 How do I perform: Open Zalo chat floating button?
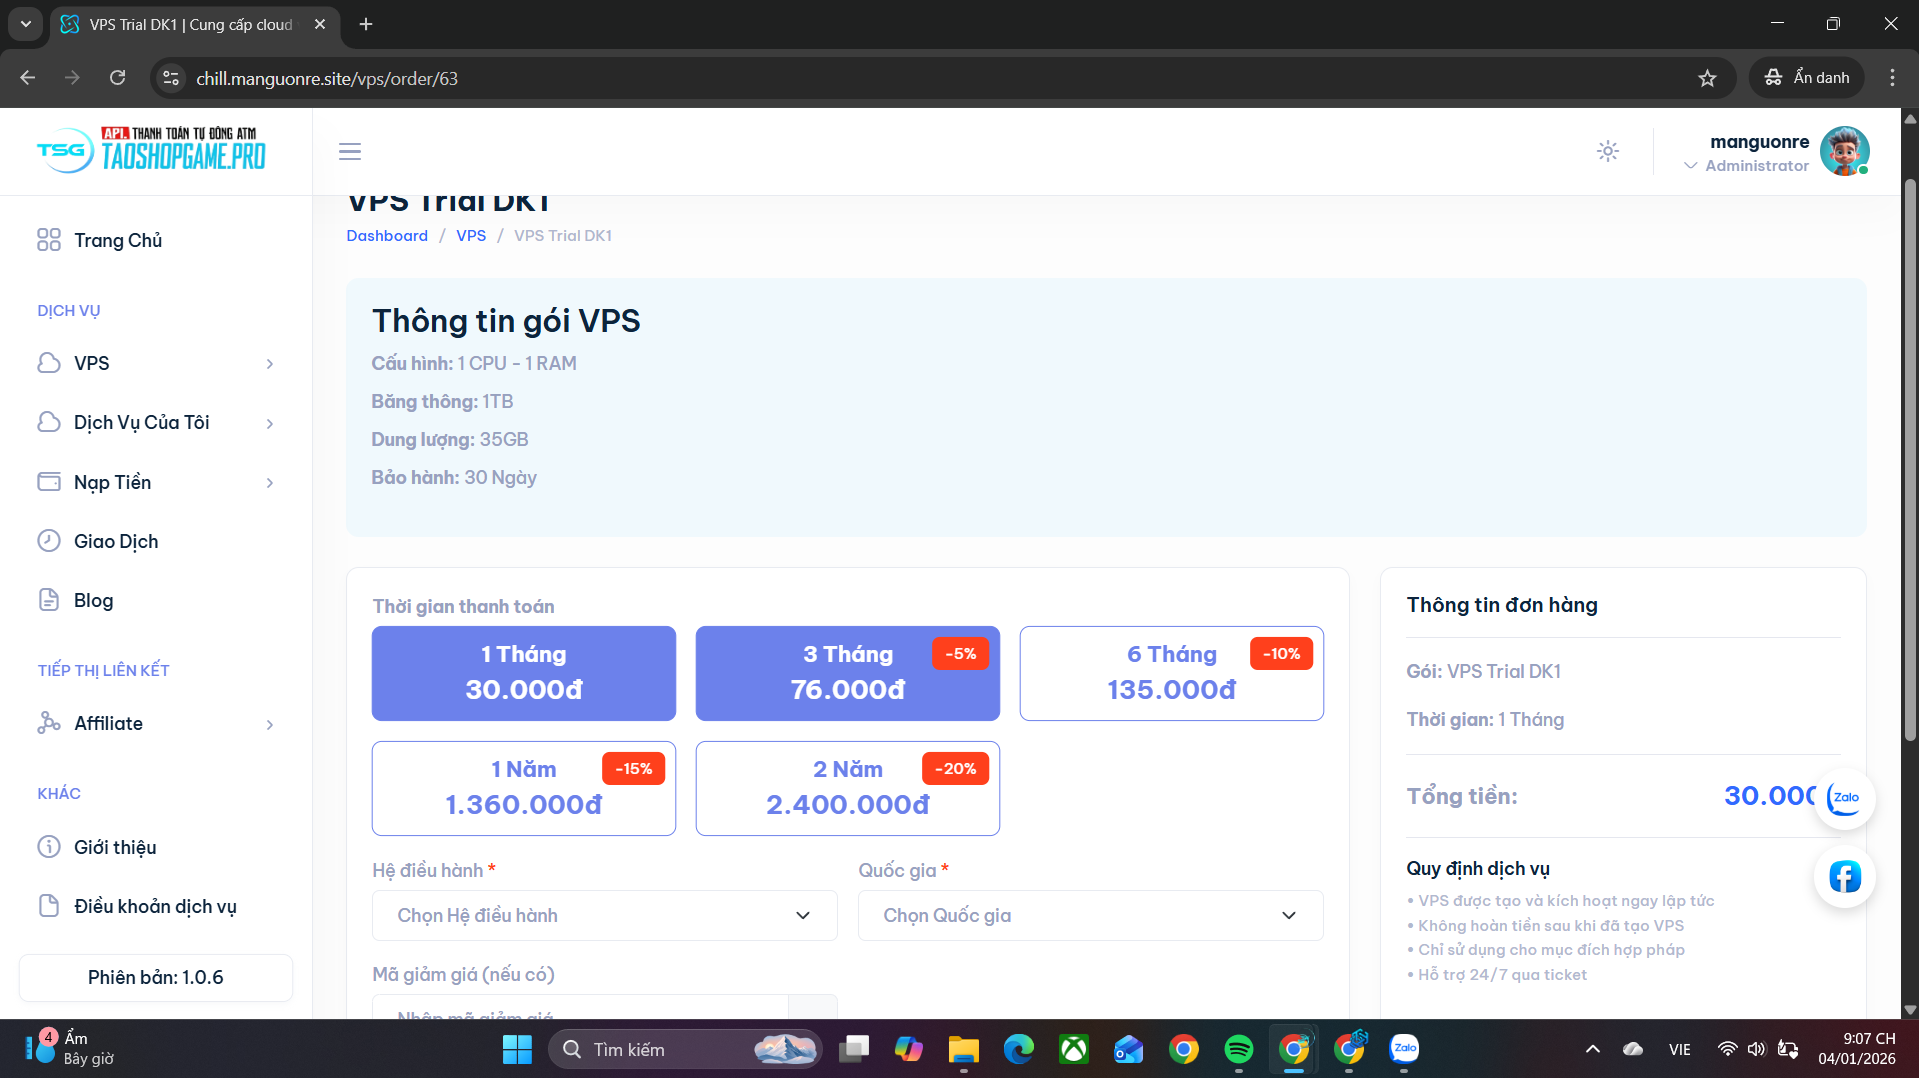1844,798
